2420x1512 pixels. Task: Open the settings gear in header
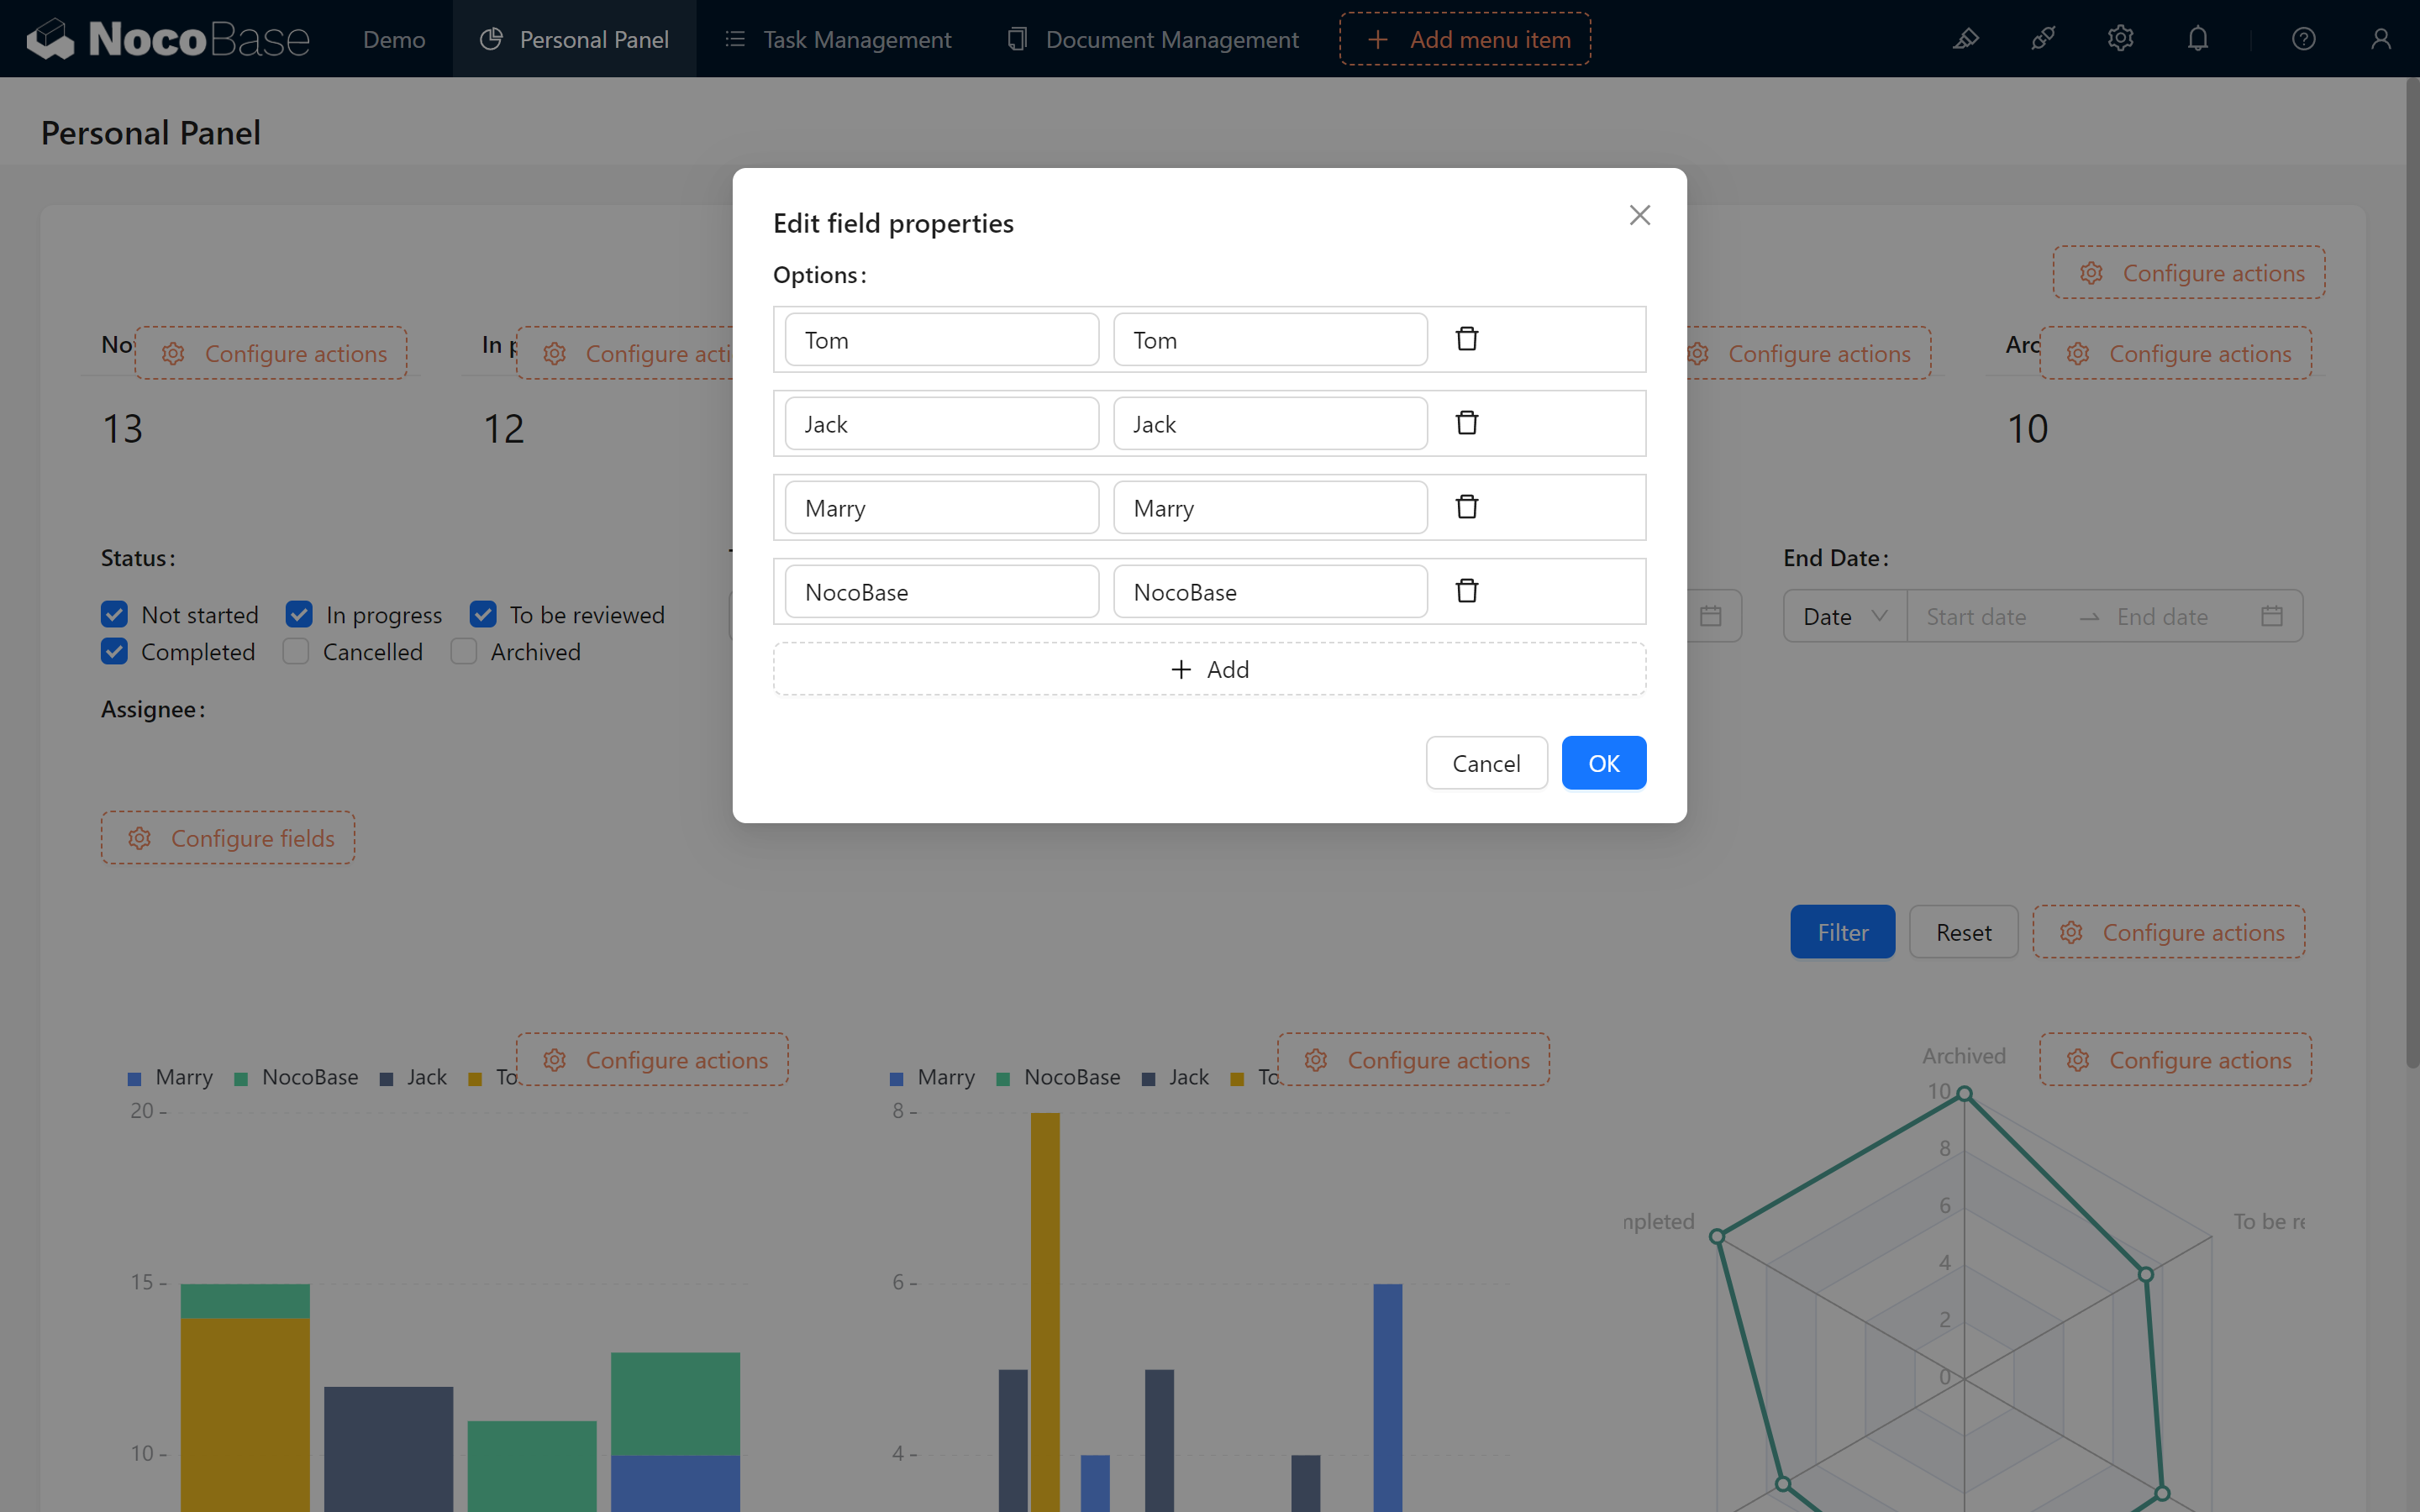(2120, 39)
